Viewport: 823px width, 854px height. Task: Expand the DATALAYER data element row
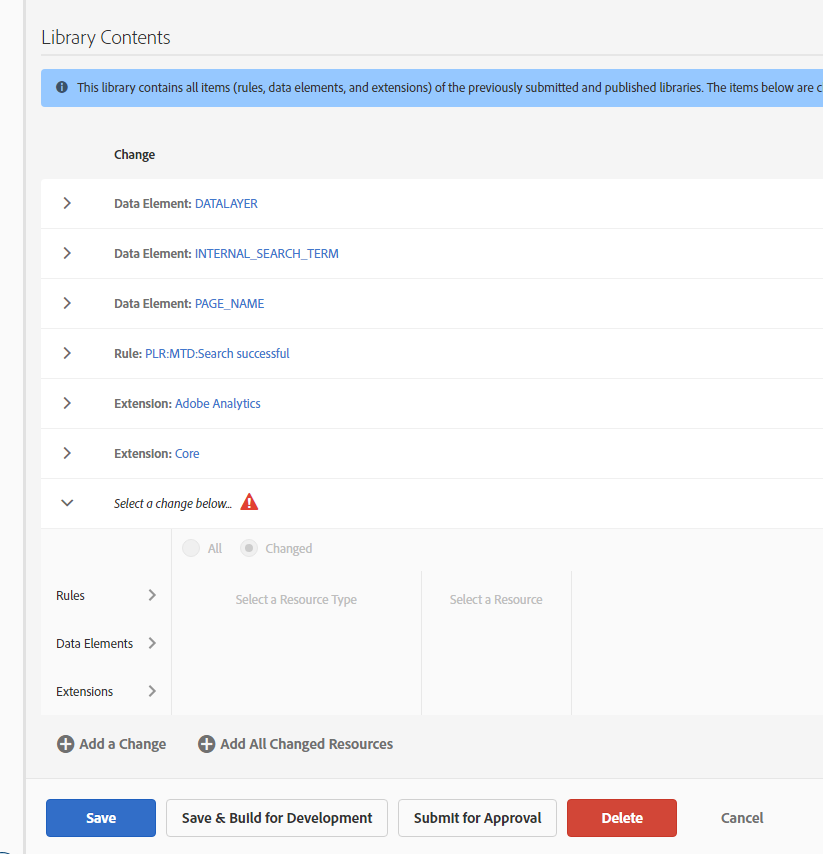point(67,203)
